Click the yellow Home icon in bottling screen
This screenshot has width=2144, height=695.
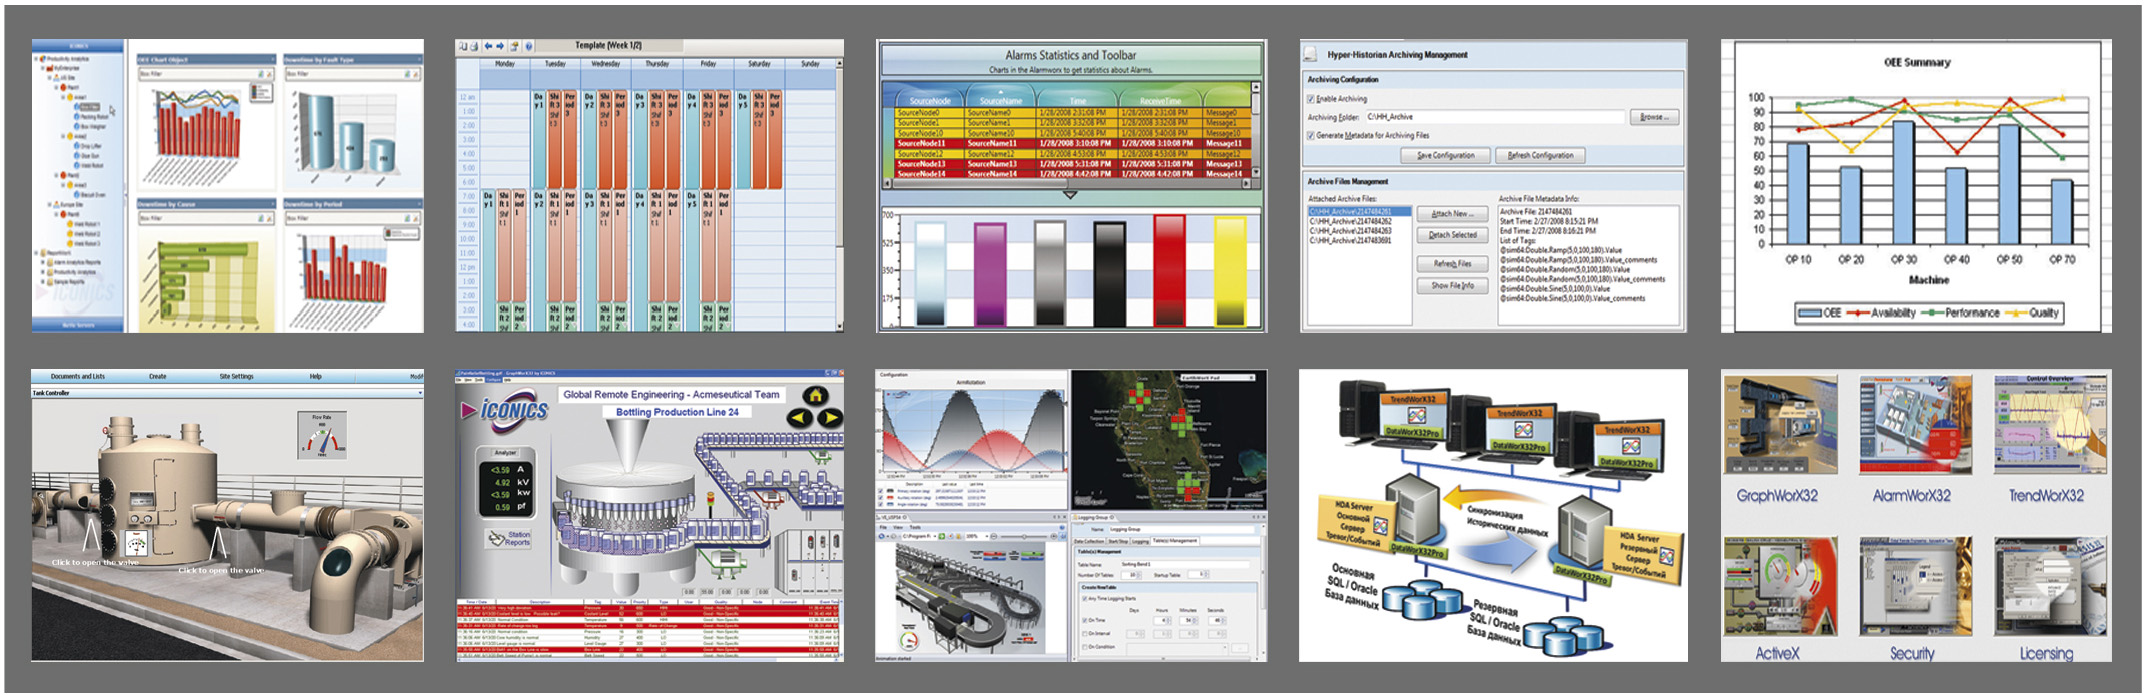pos(816,394)
